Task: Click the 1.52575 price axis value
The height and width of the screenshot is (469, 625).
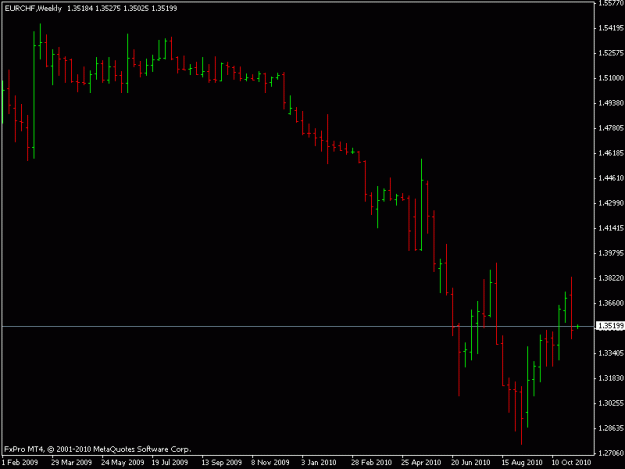Action: click(611, 53)
